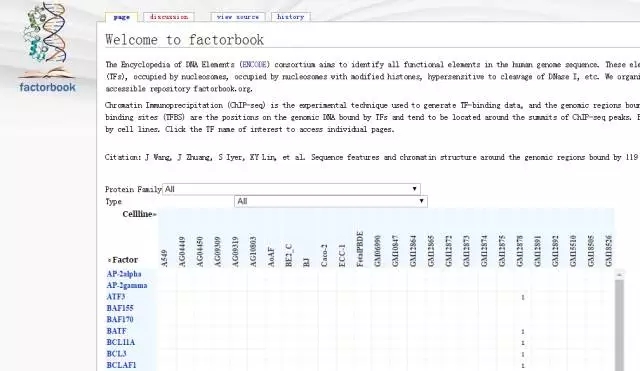Open the view source tab
The height and width of the screenshot is (371, 640).
tap(238, 17)
